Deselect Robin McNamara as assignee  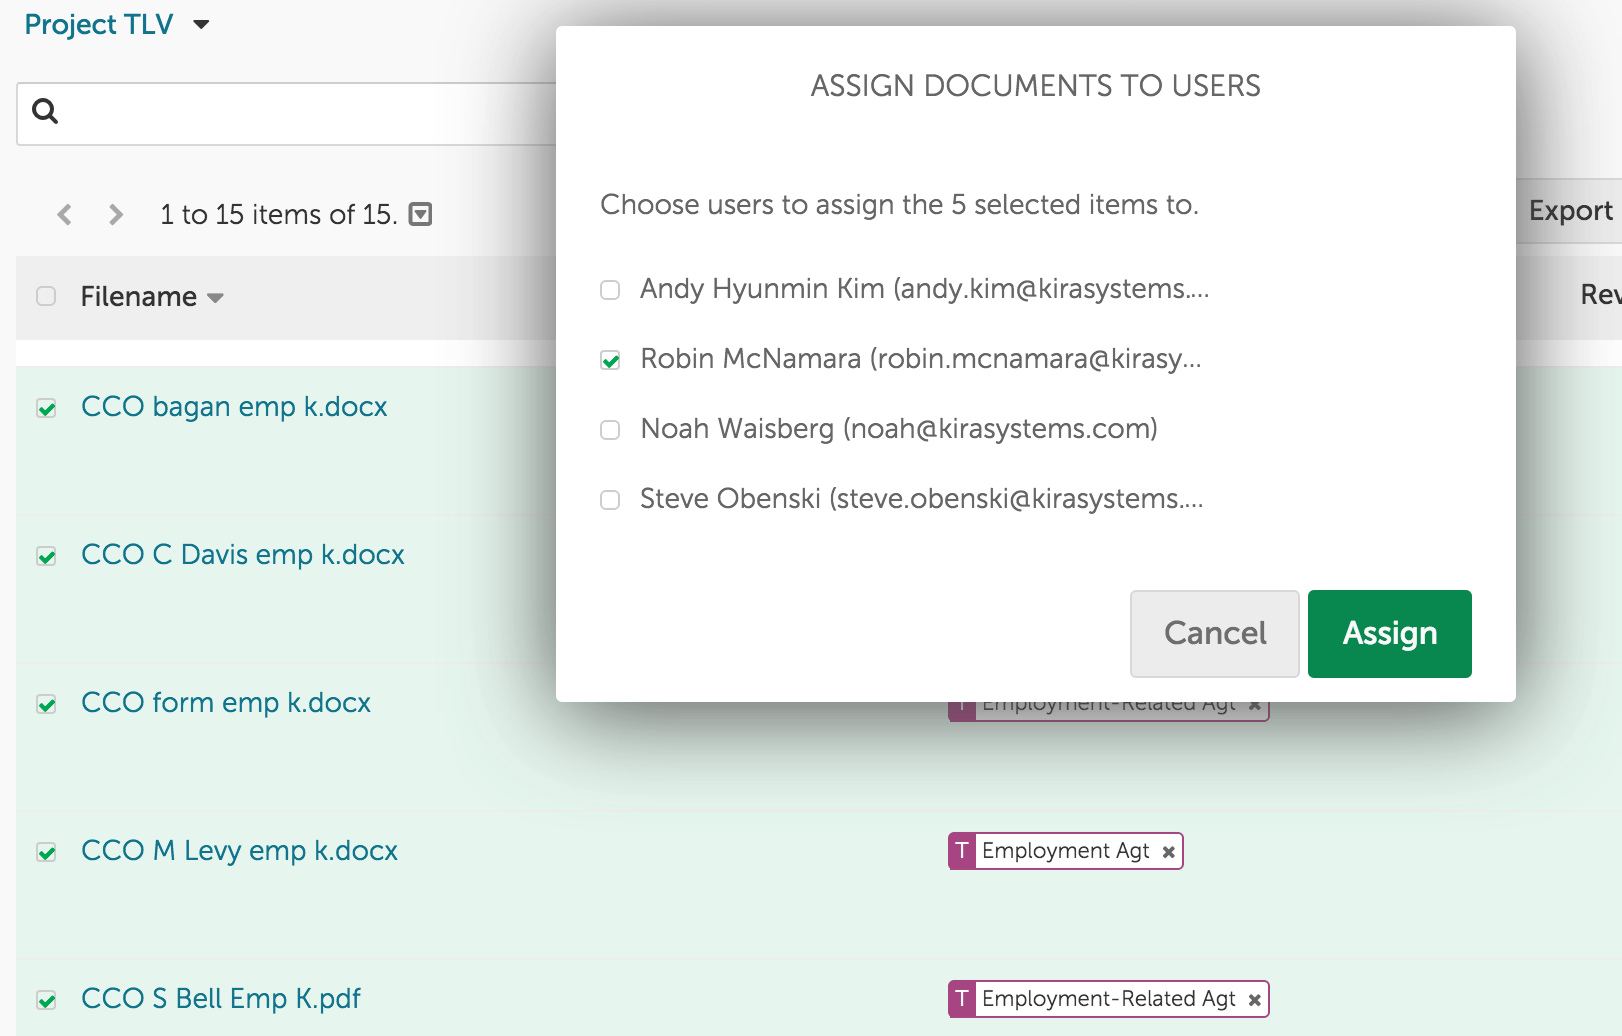(x=610, y=360)
